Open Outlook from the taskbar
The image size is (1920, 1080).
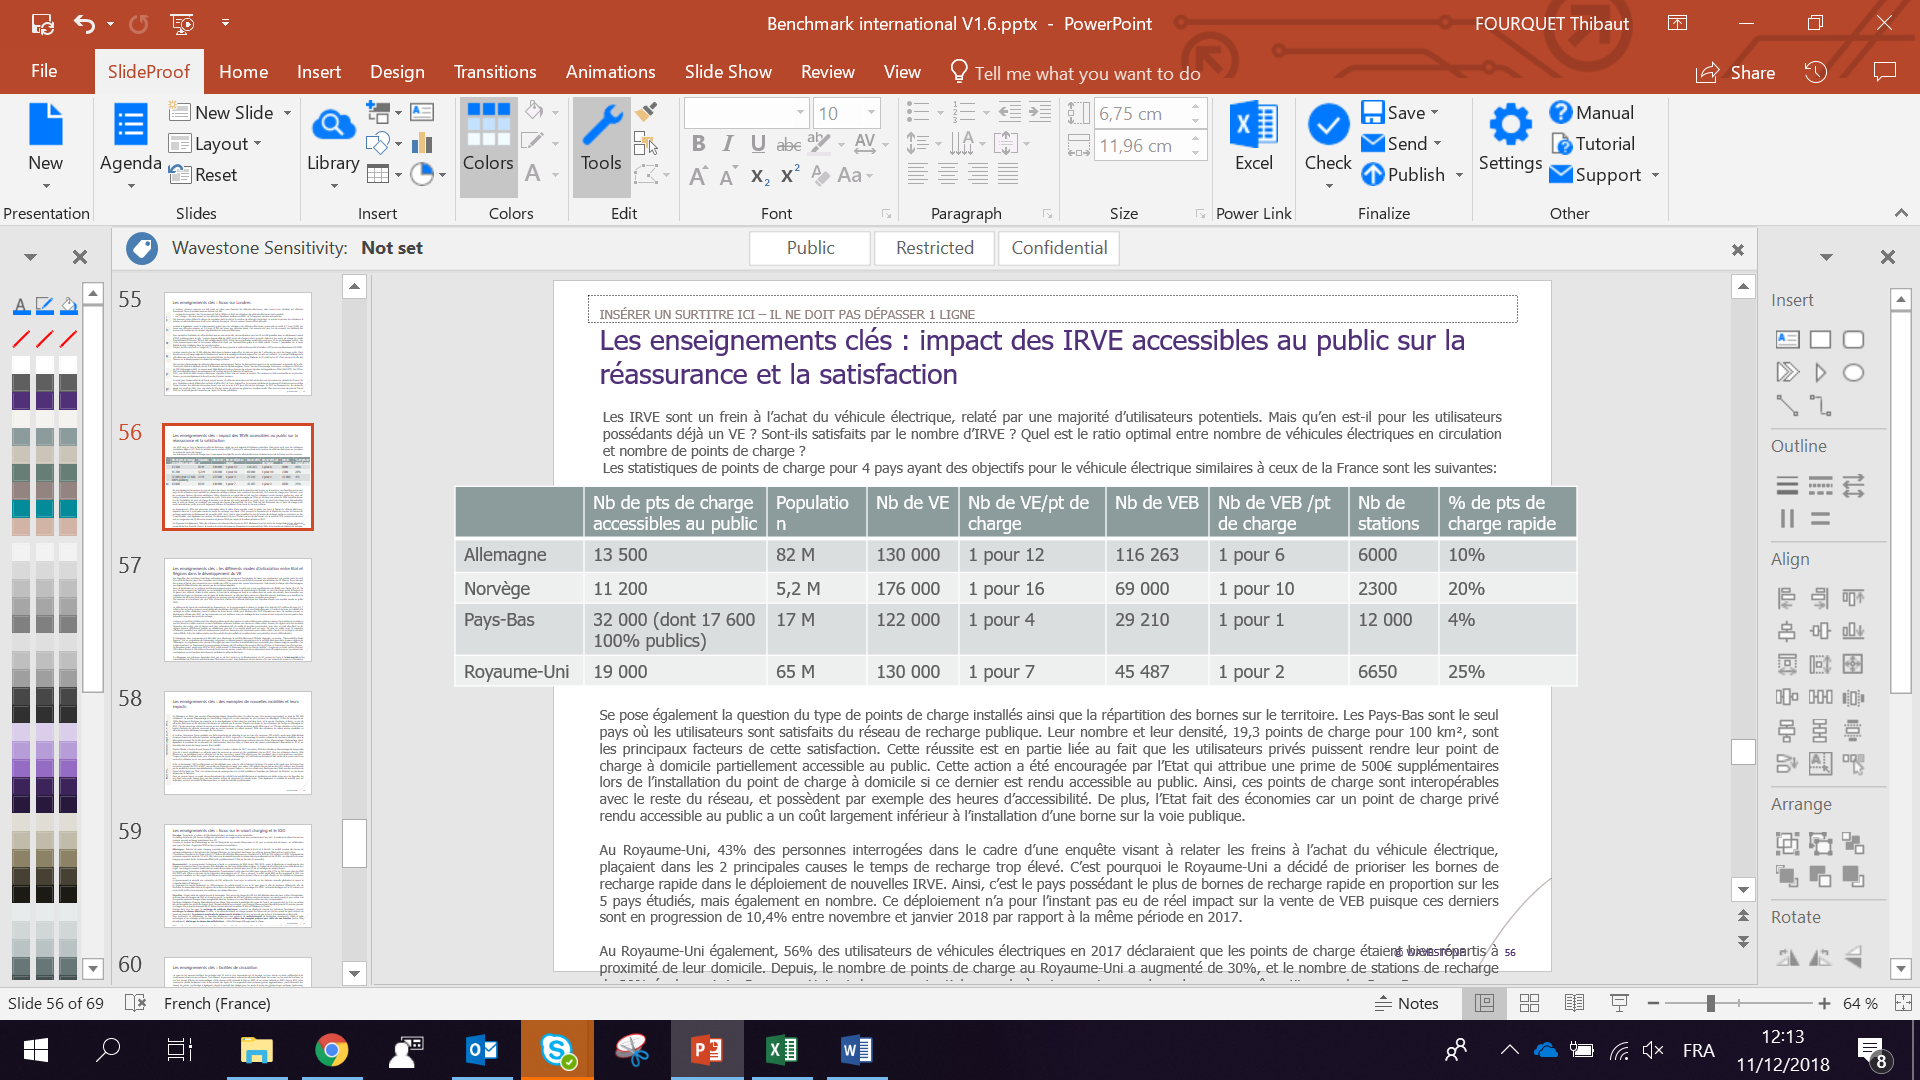(x=482, y=1050)
